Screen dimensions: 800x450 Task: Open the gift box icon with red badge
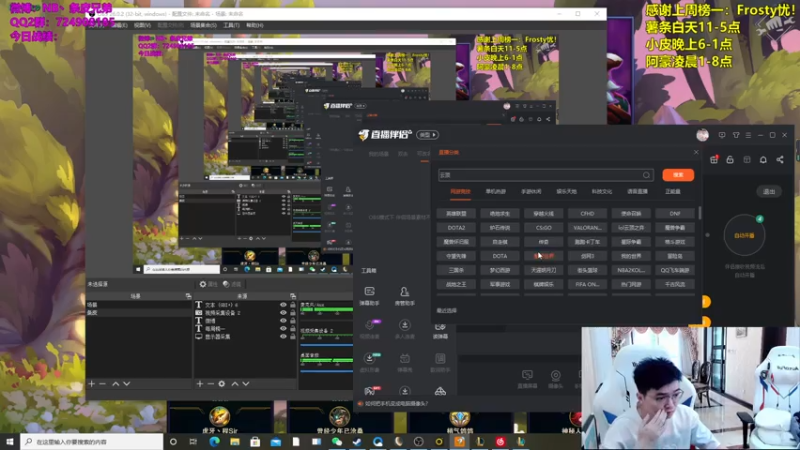coord(714,160)
